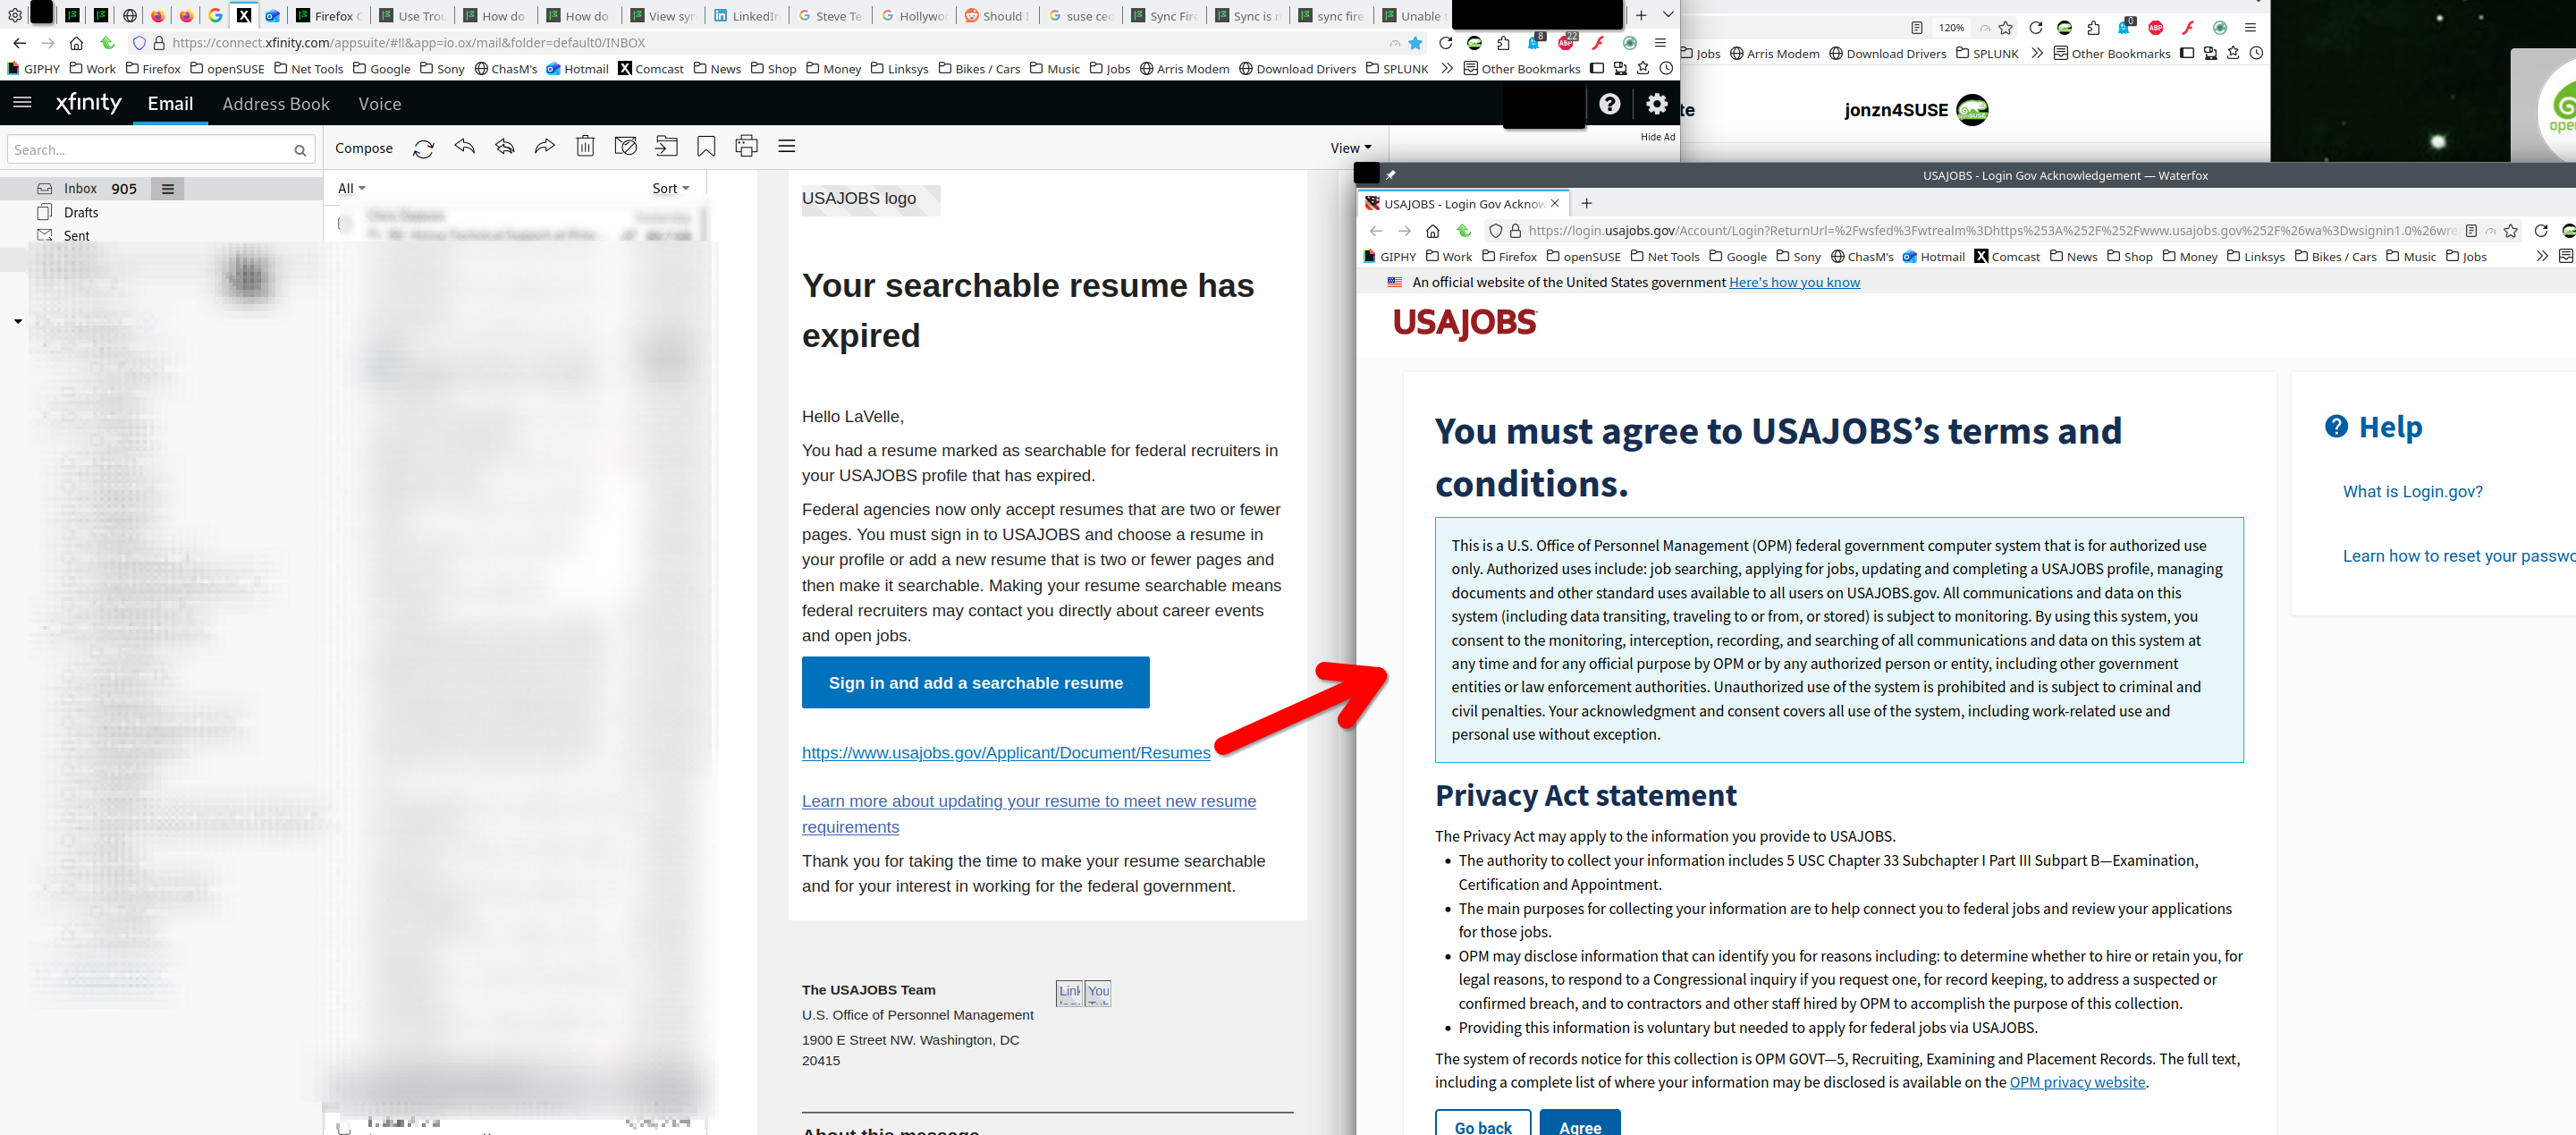Refresh the Xfinity mailbox
This screenshot has width=2576, height=1135.
pos(423,148)
